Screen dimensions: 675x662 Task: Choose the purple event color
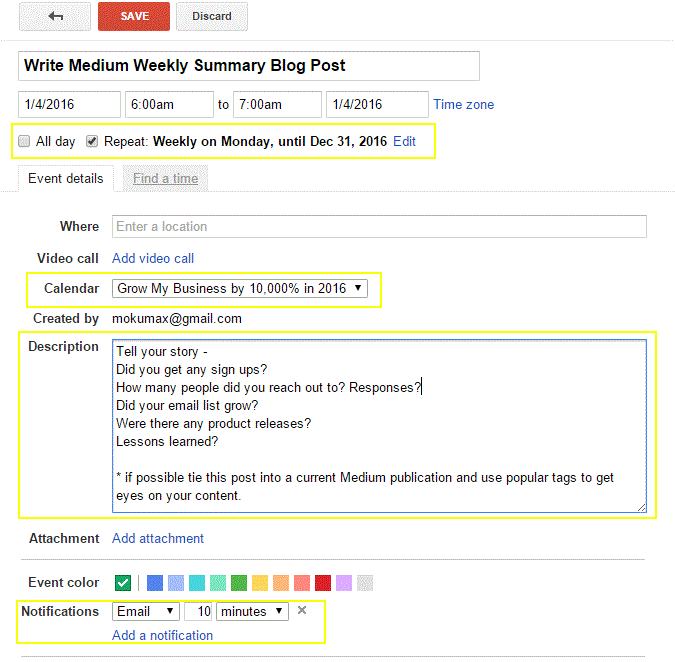pos(344,583)
